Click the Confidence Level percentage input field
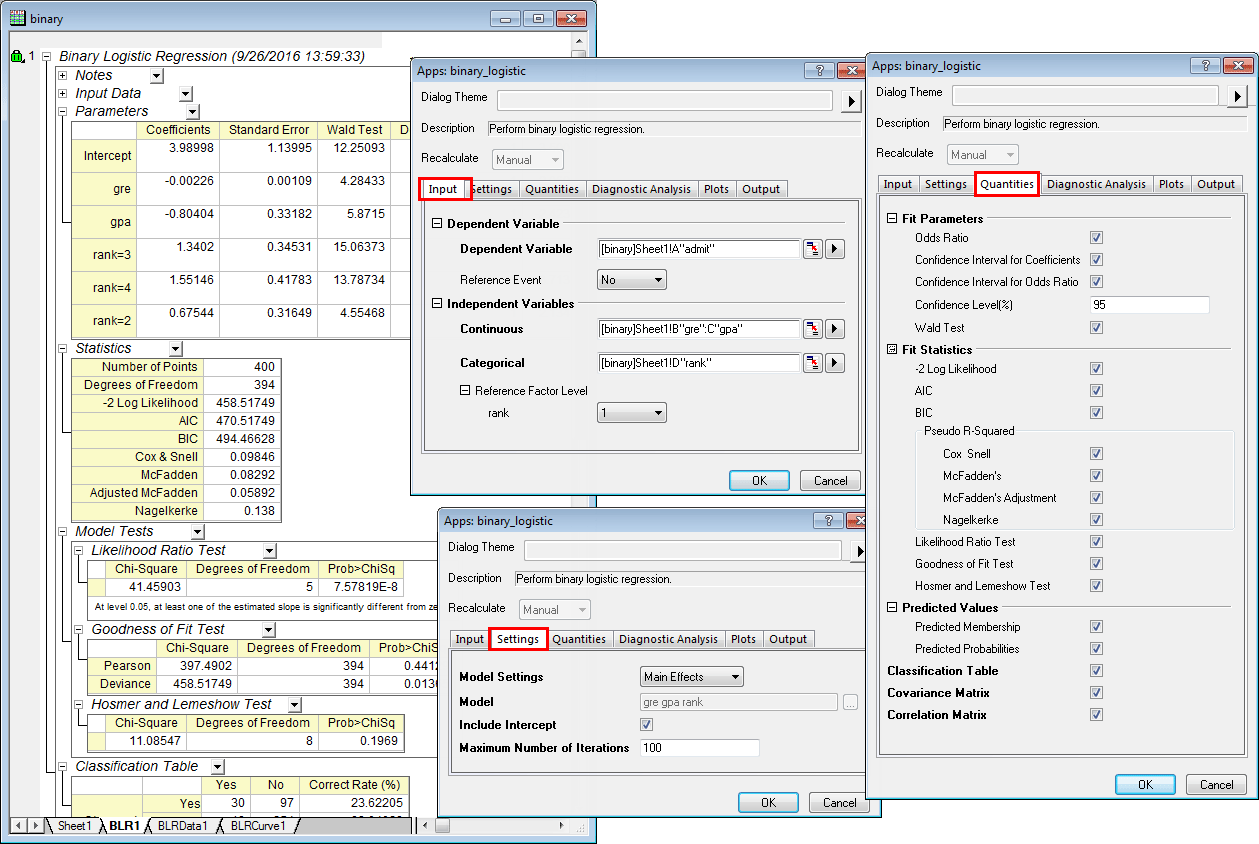Screen dimensions: 1259x844 point(1149,304)
